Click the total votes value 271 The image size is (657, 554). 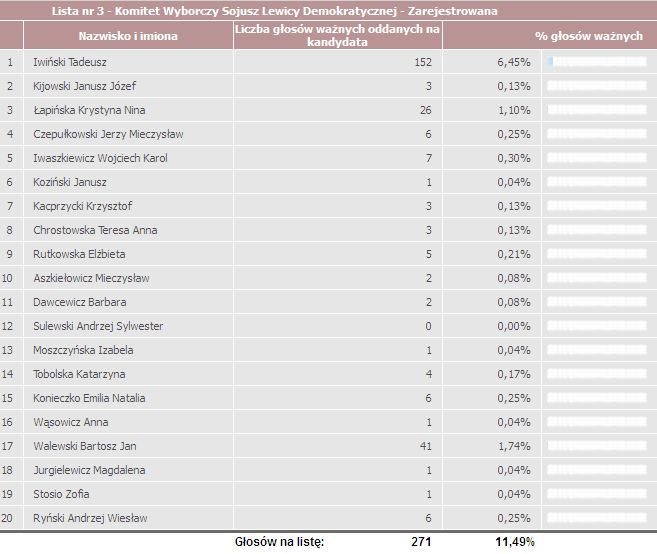coord(421,542)
